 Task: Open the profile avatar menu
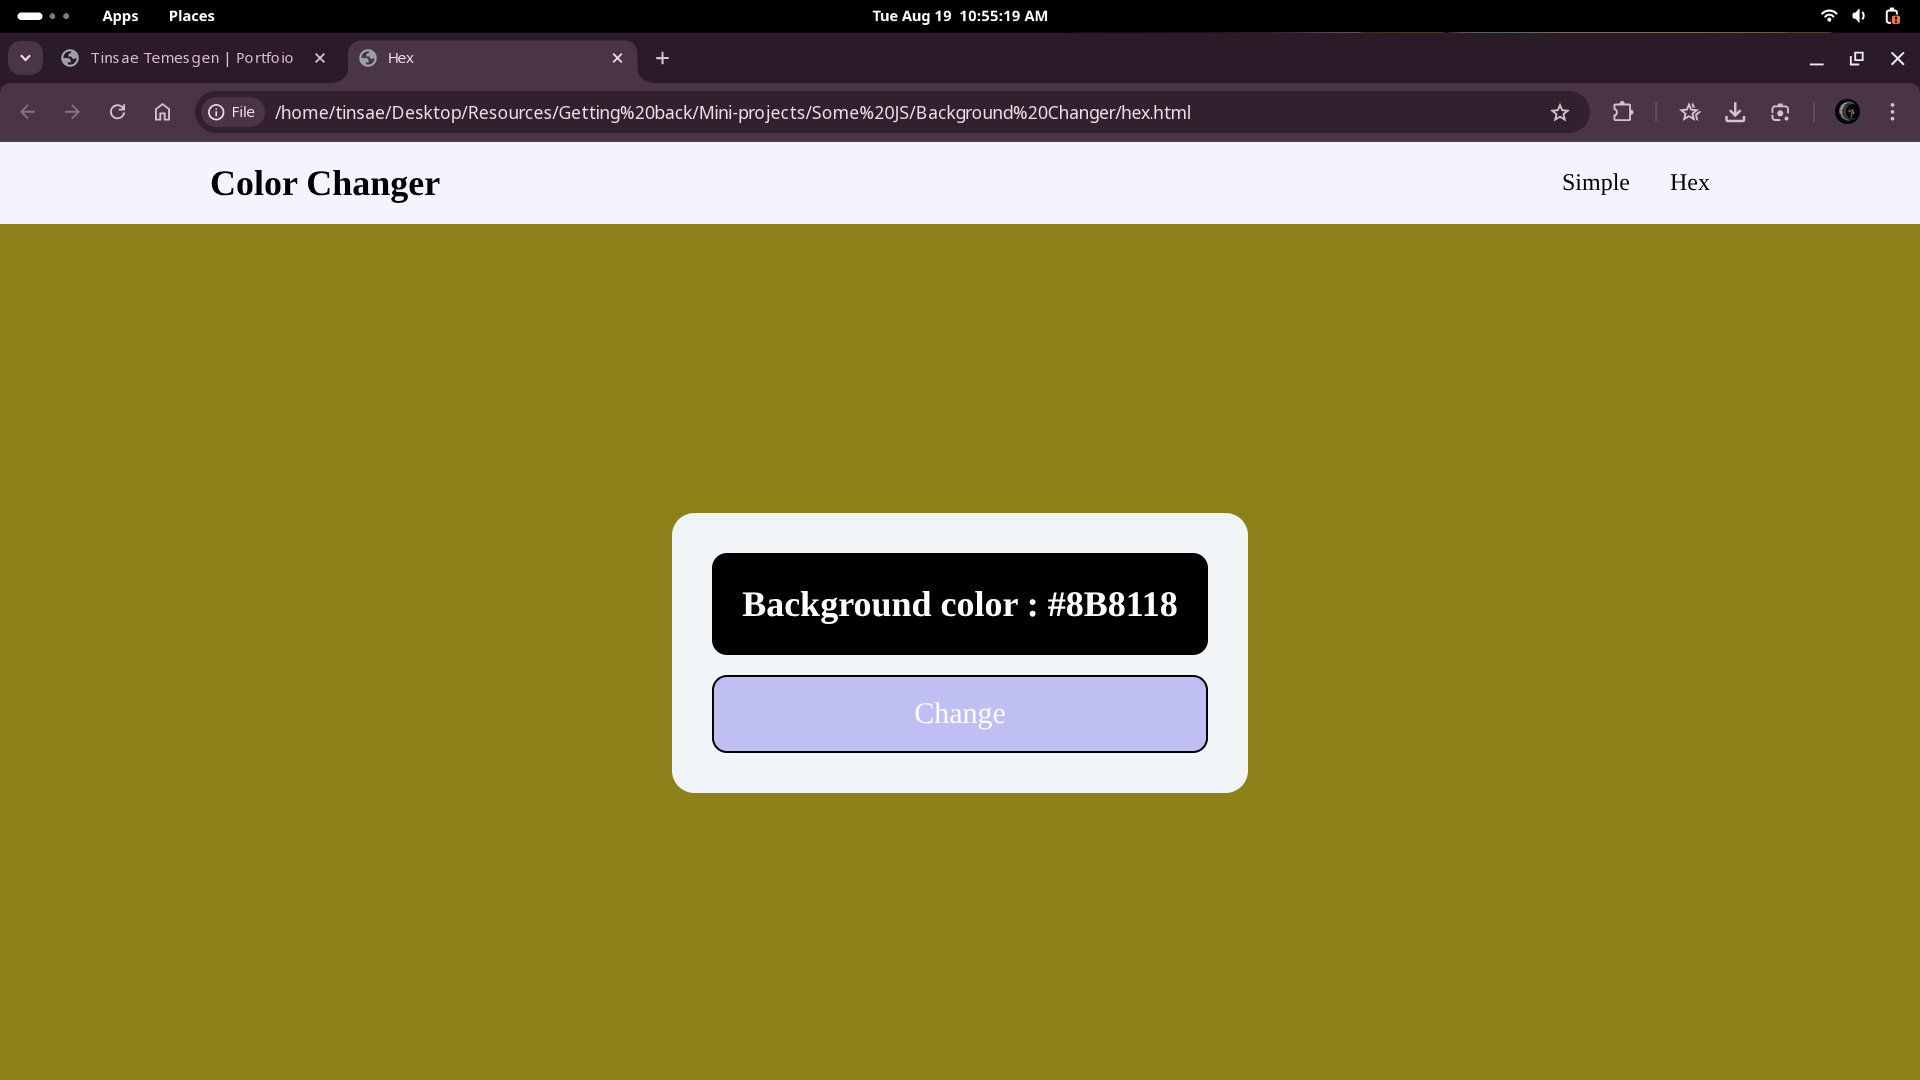click(1847, 112)
